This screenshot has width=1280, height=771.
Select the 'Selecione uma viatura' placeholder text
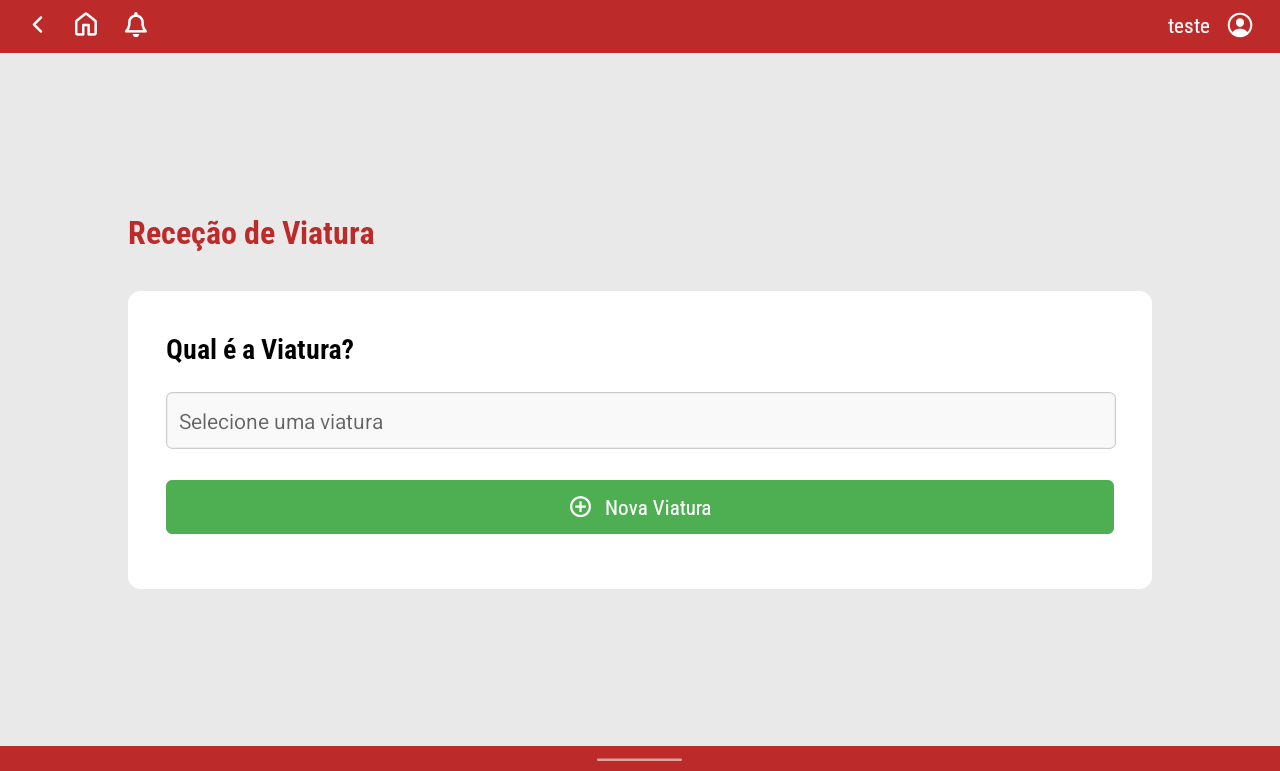click(x=281, y=422)
